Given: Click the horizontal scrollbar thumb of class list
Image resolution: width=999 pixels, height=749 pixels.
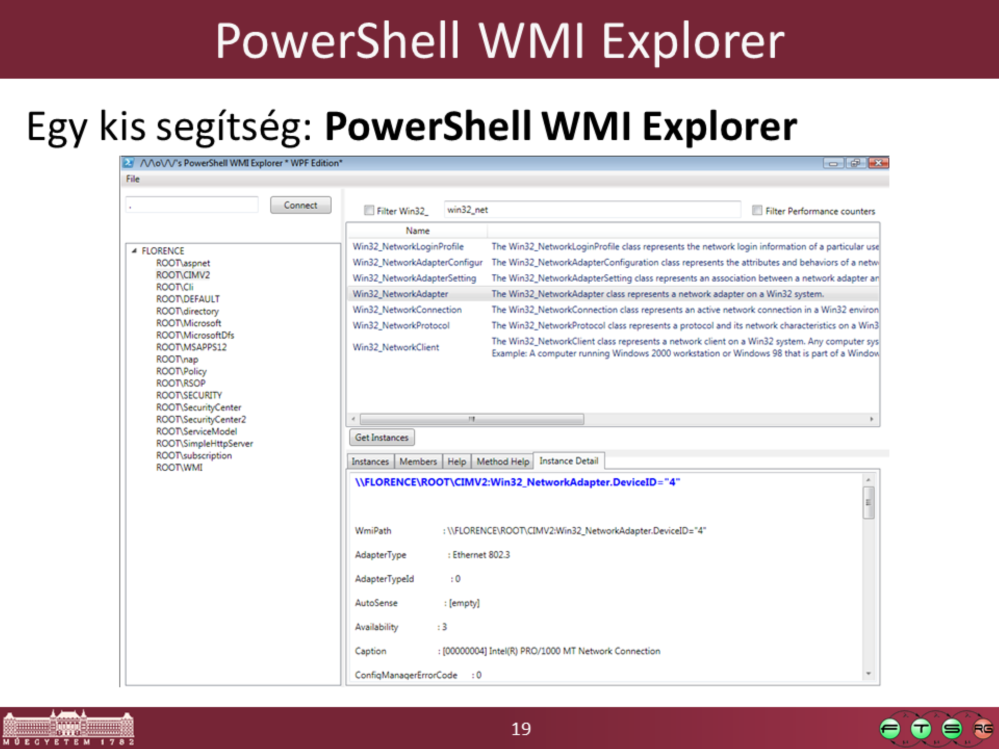Looking at the screenshot, I should coord(471,419).
